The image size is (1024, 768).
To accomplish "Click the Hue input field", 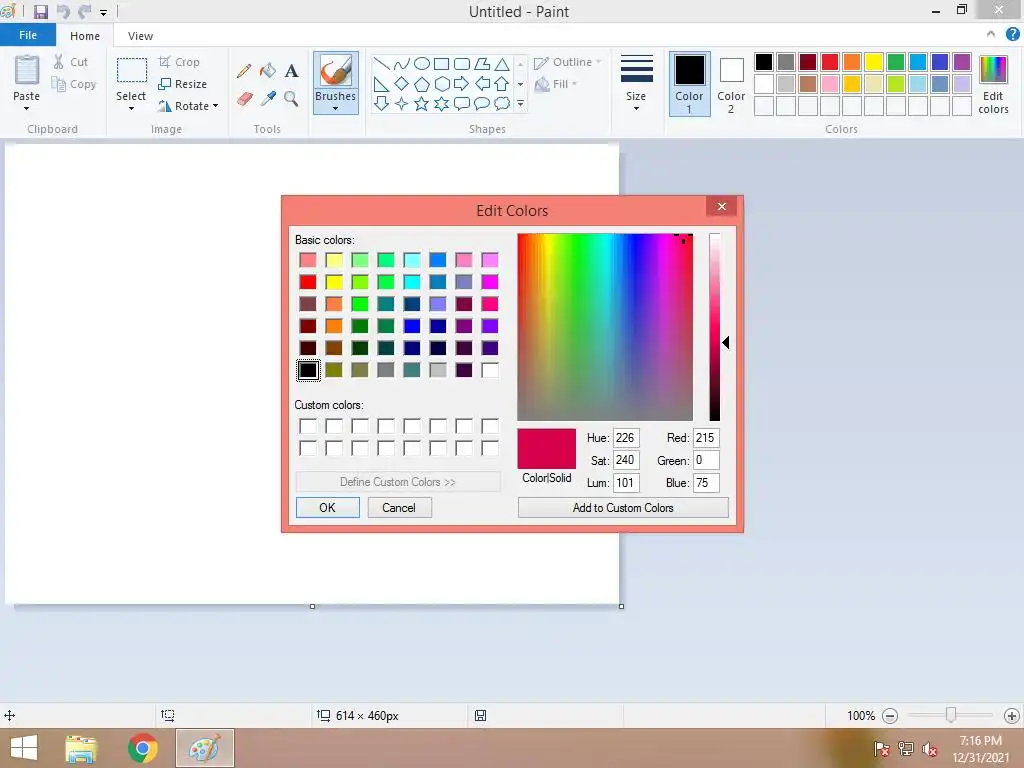I will coord(626,438).
